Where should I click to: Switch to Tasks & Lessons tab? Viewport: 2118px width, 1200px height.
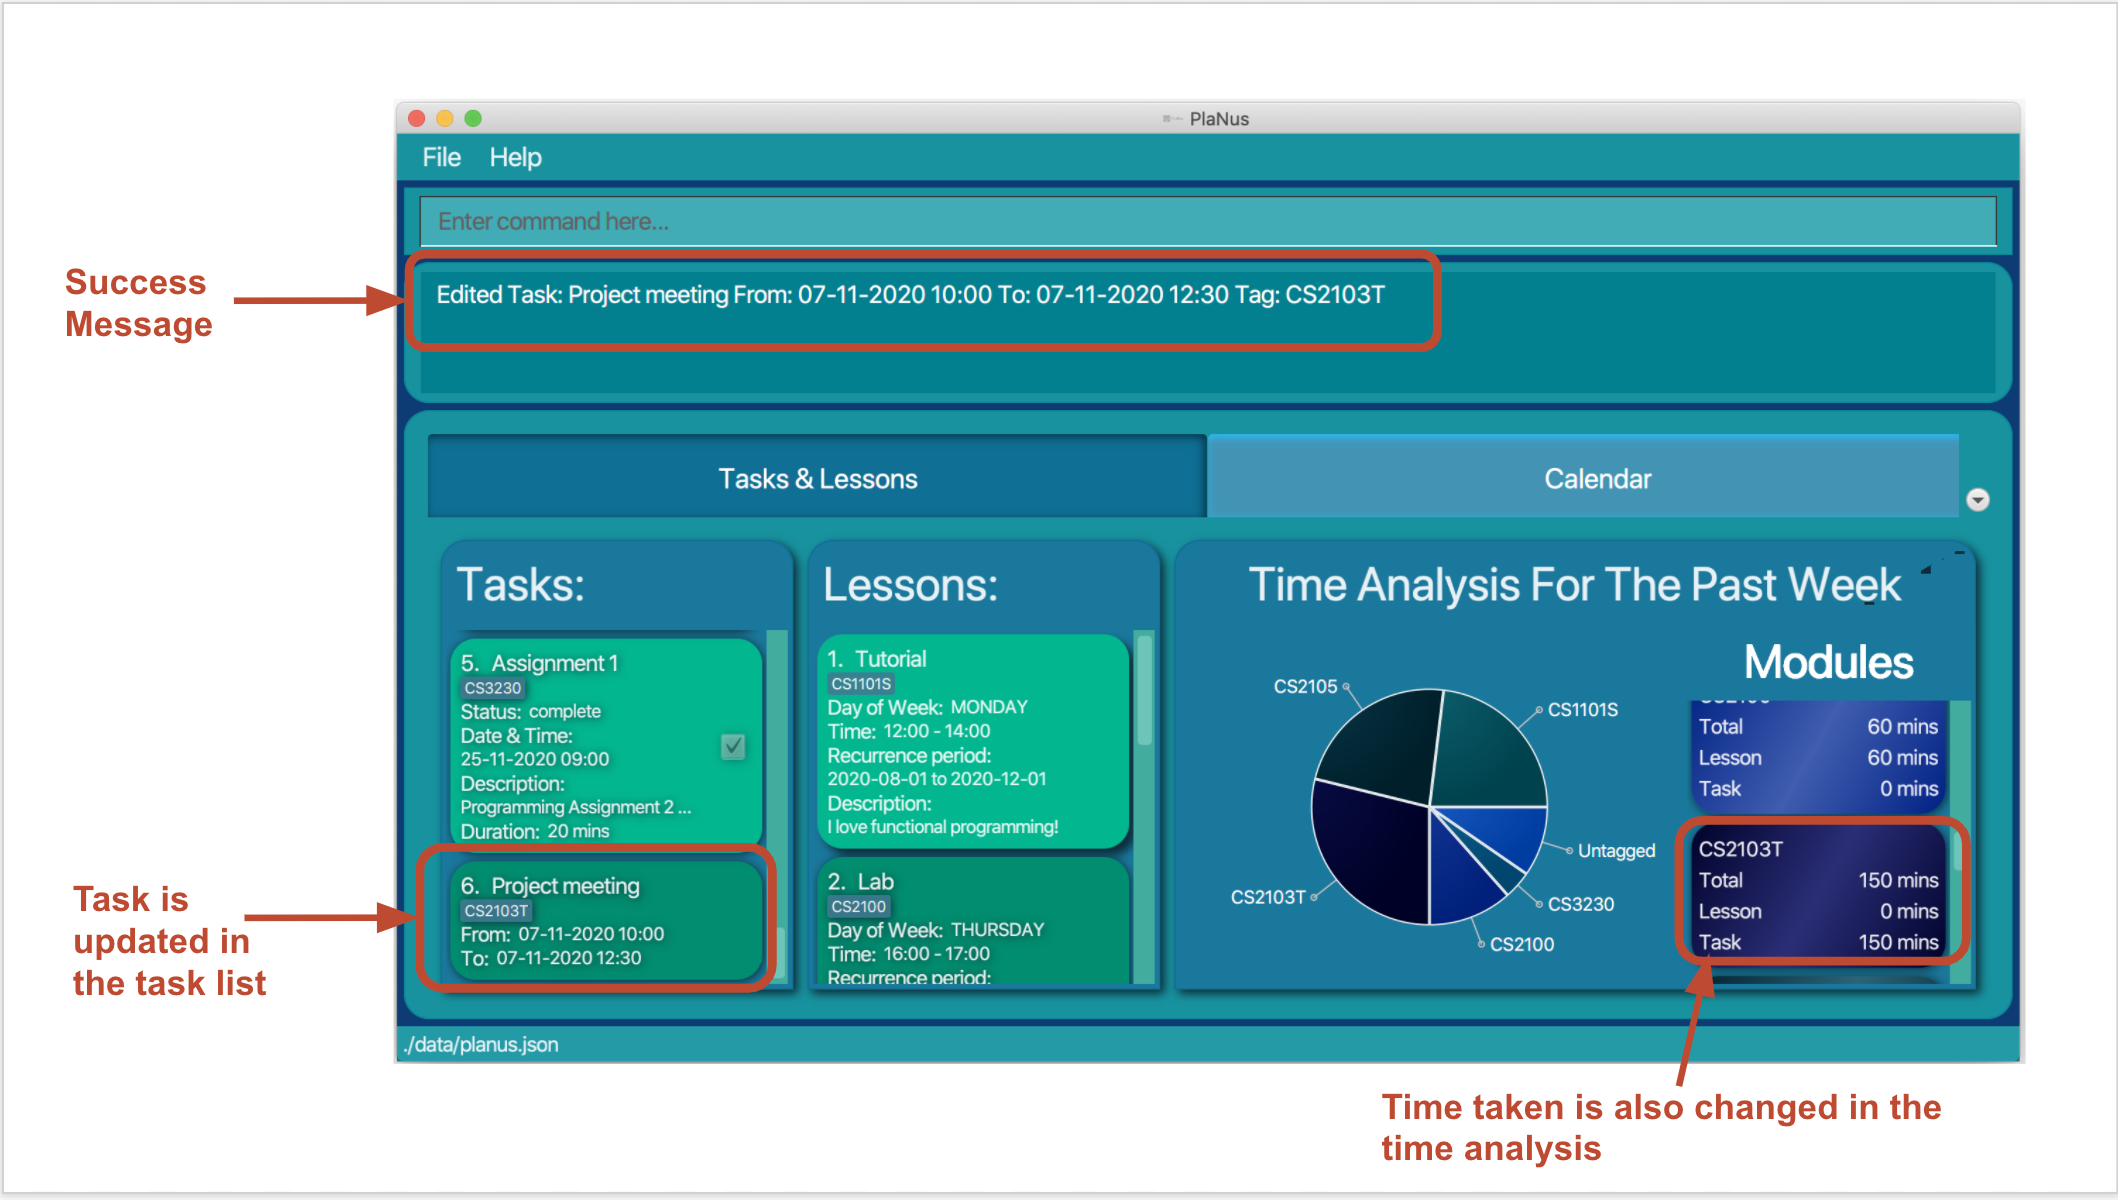click(x=817, y=478)
